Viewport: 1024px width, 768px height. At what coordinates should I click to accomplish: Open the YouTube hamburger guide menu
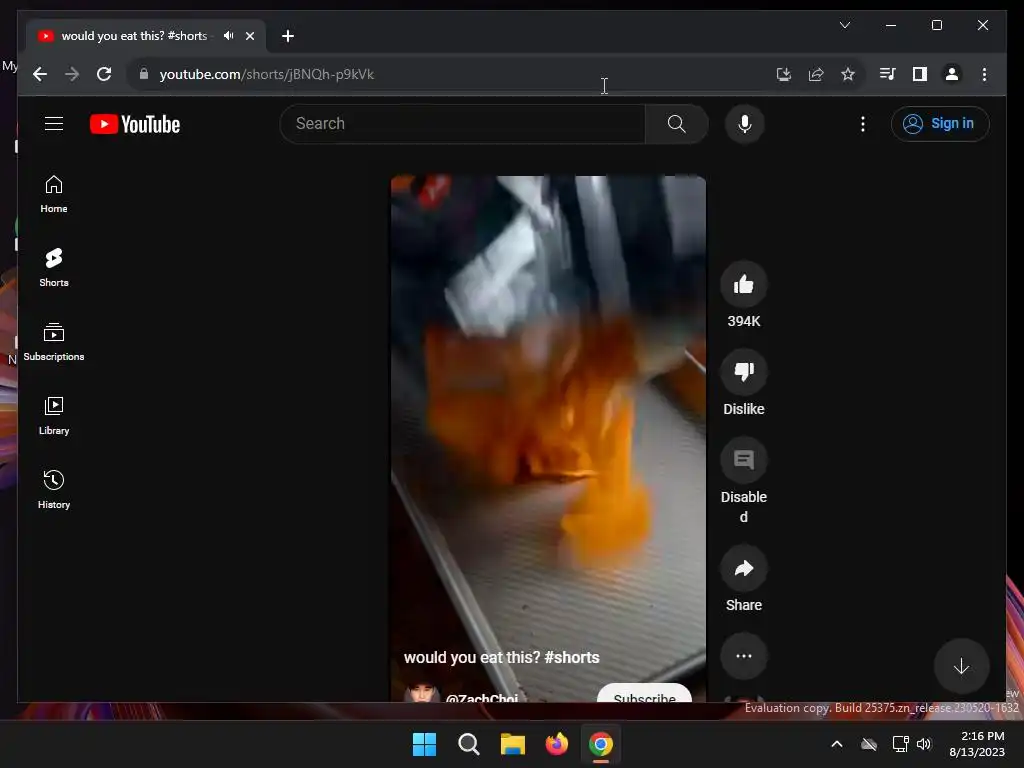[54, 123]
